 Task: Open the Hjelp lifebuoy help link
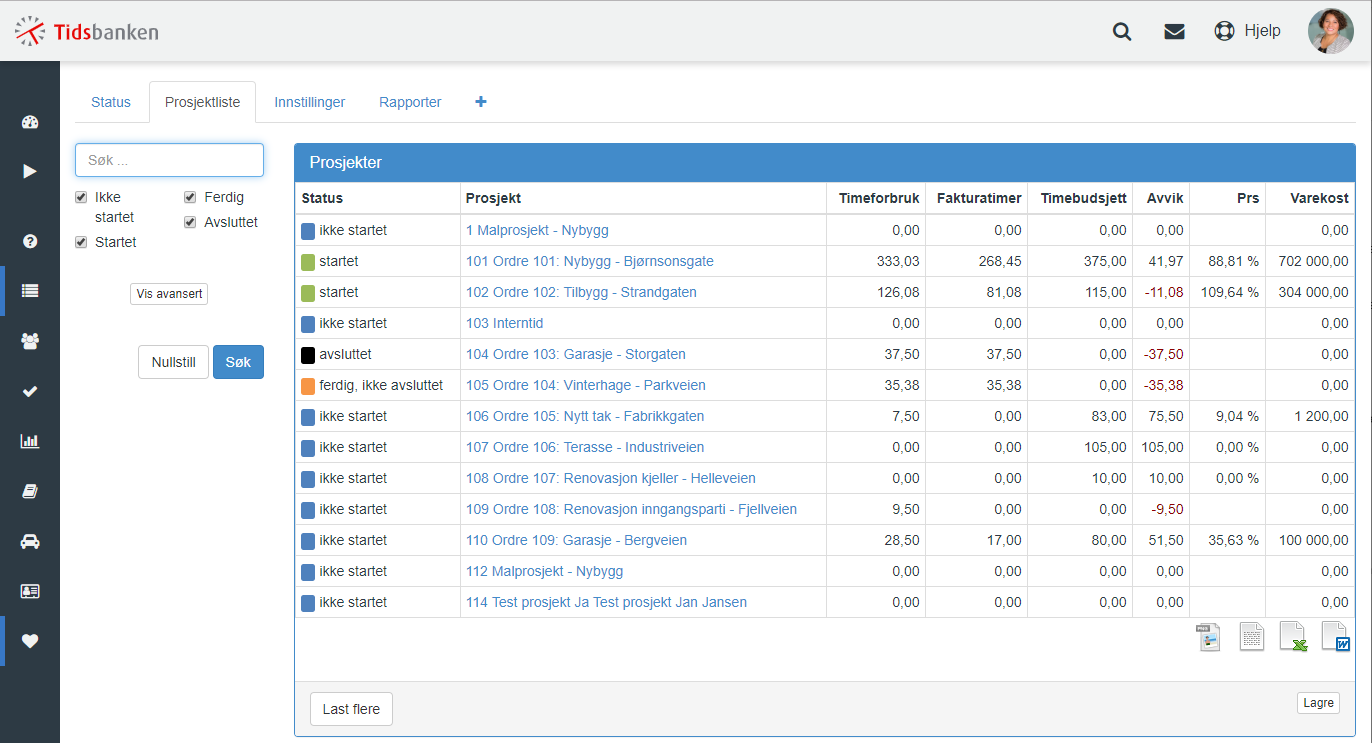click(x=1247, y=31)
